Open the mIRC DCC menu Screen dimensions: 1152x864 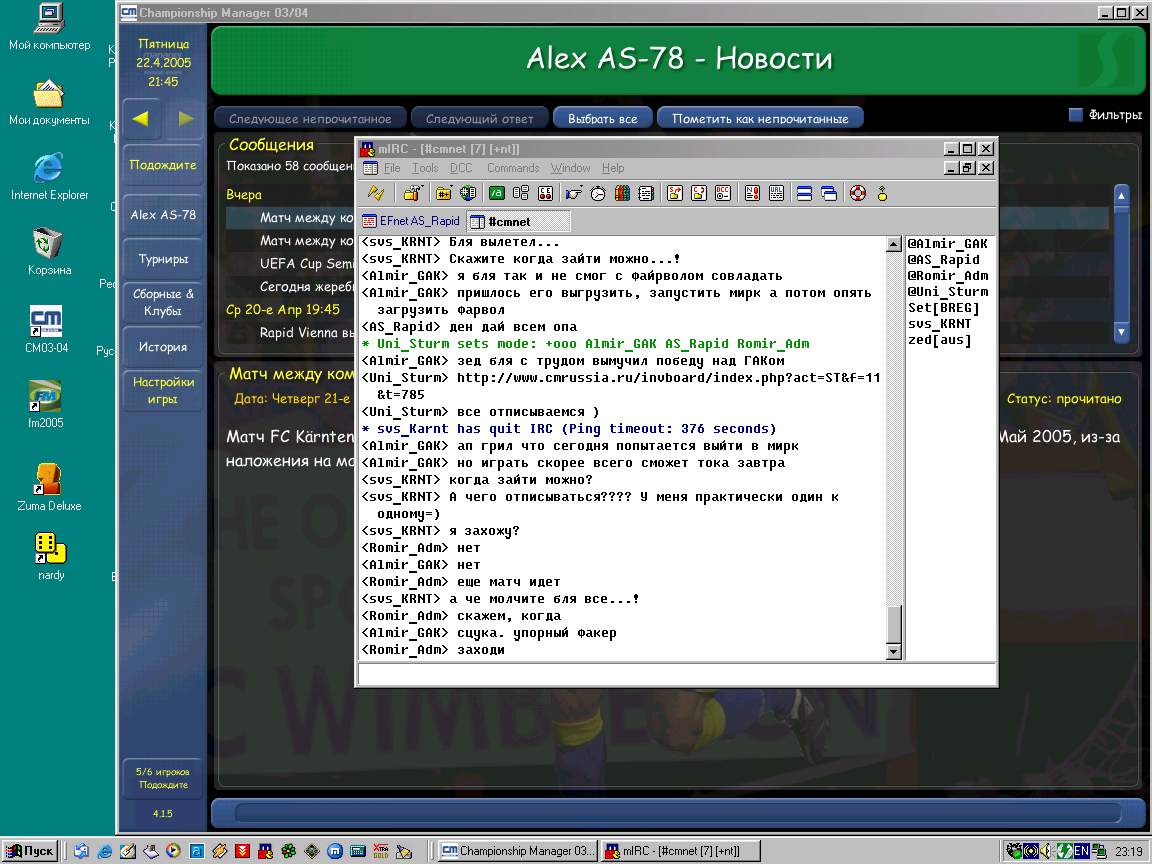point(461,168)
